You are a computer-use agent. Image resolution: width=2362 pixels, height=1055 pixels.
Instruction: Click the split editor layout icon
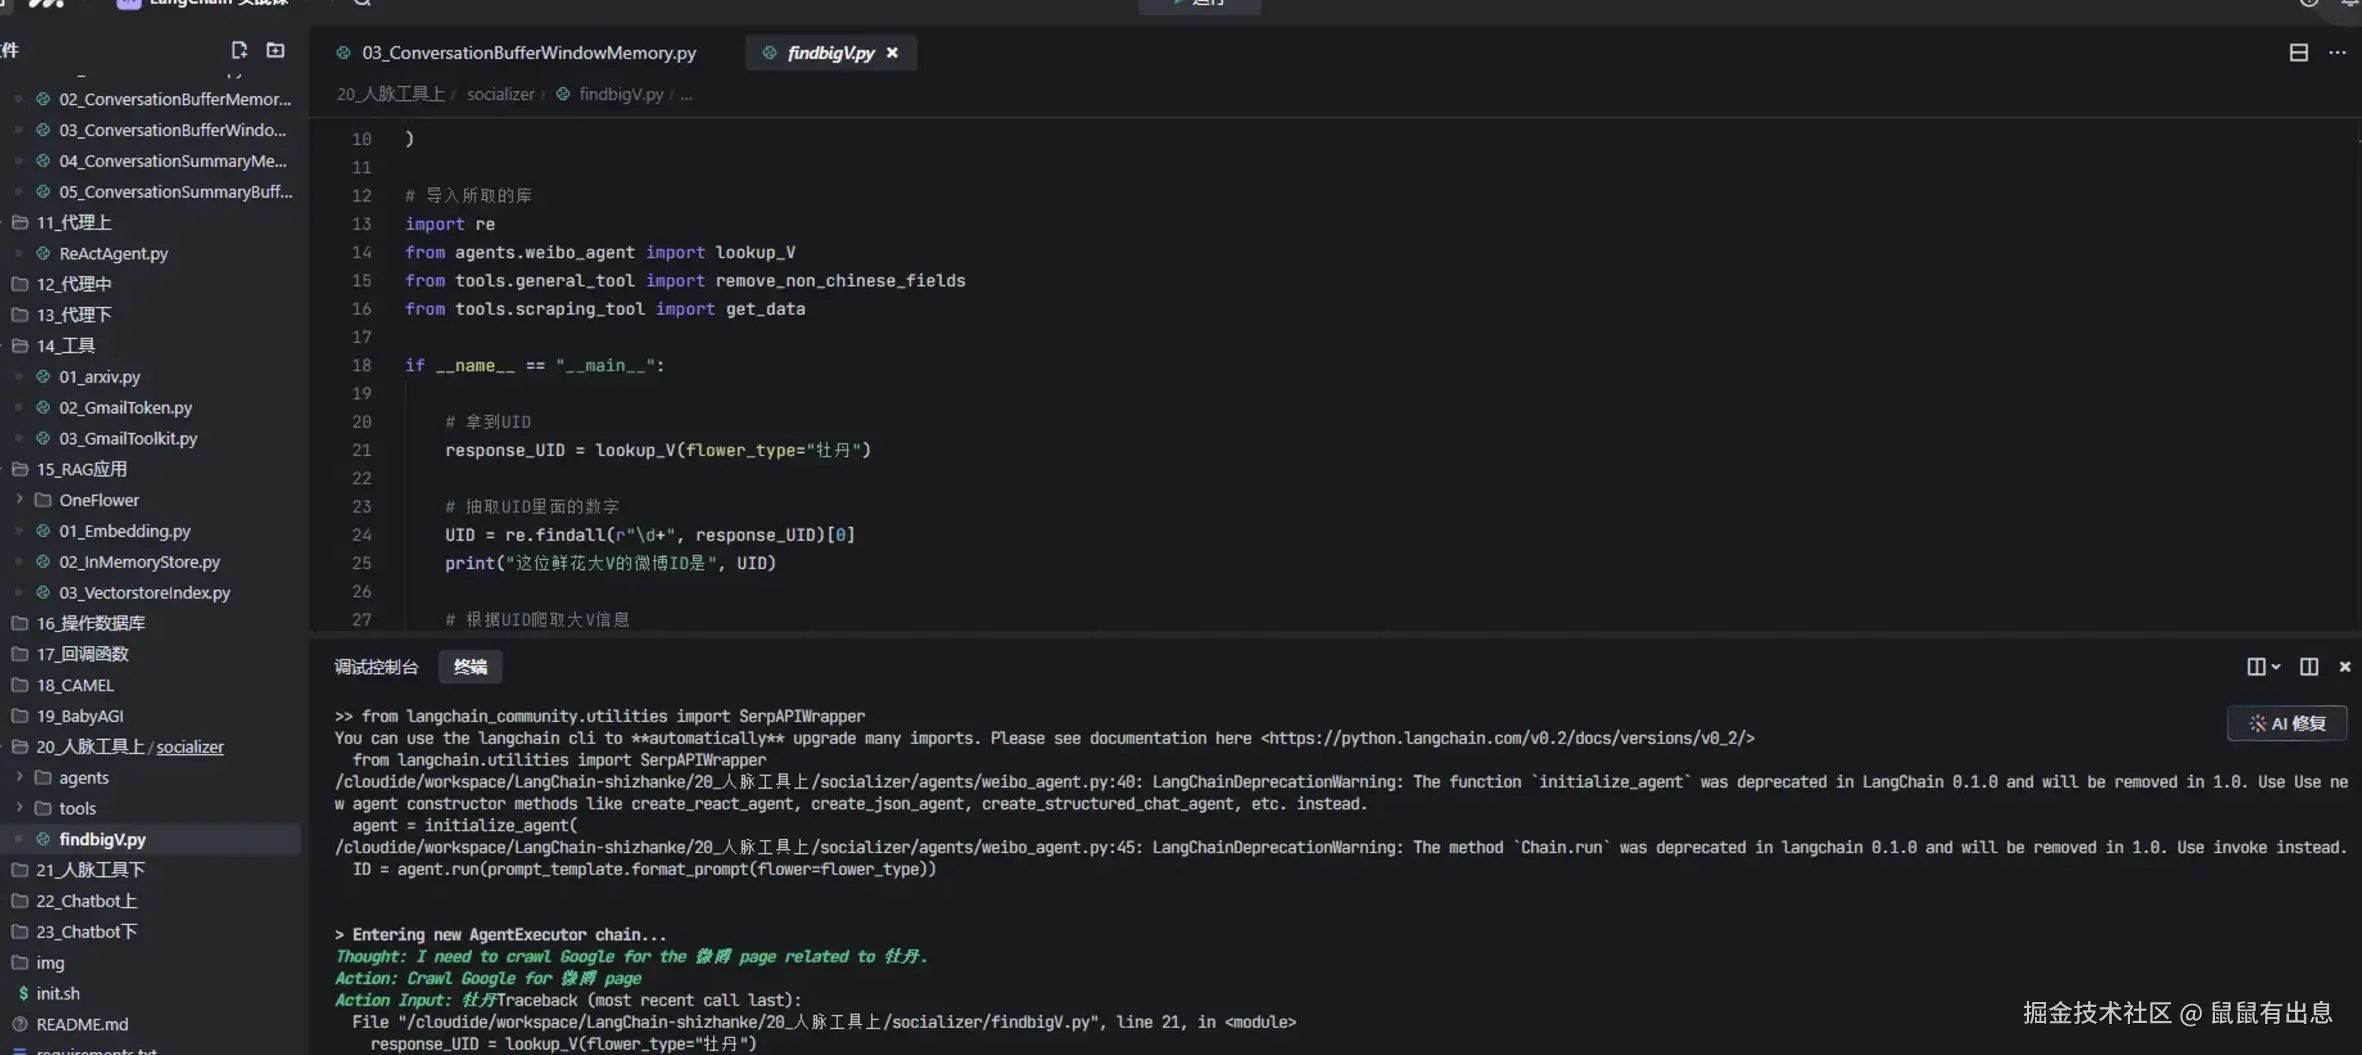click(2298, 53)
